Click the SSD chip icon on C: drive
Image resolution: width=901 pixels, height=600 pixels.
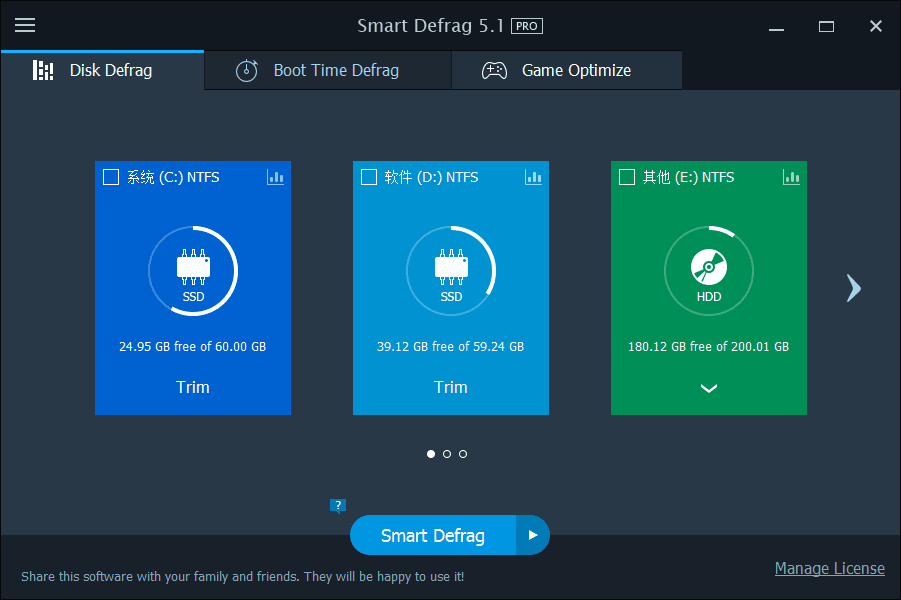click(x=193, y=267)
